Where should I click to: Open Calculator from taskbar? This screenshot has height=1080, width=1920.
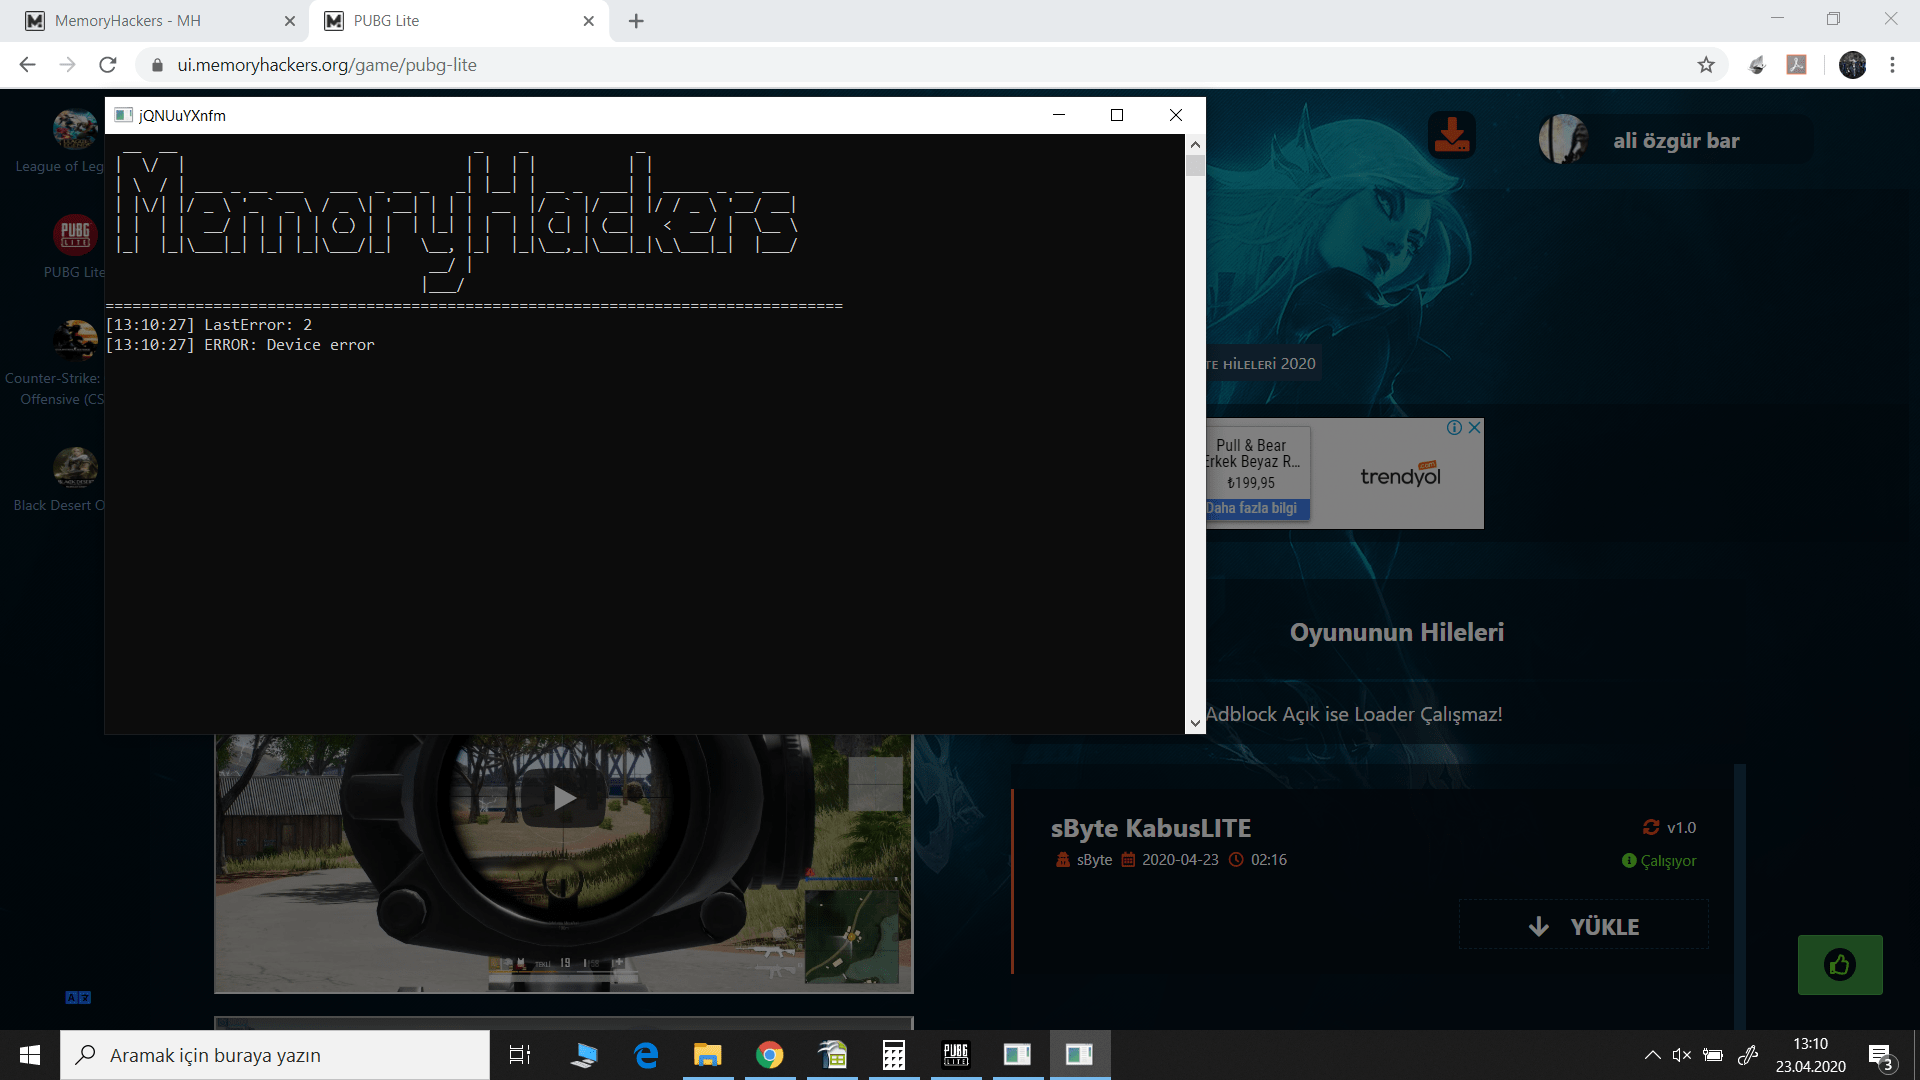(894, 1055)
